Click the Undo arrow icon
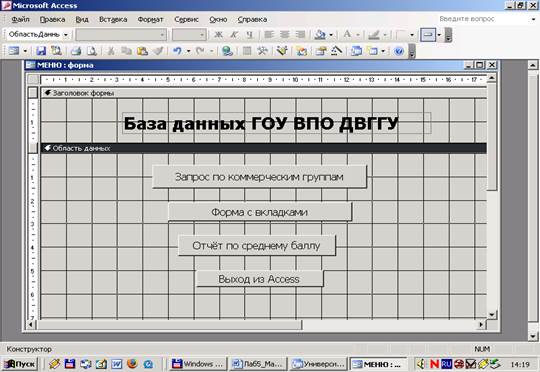This screenshot has width=540, height=372. 177,51
